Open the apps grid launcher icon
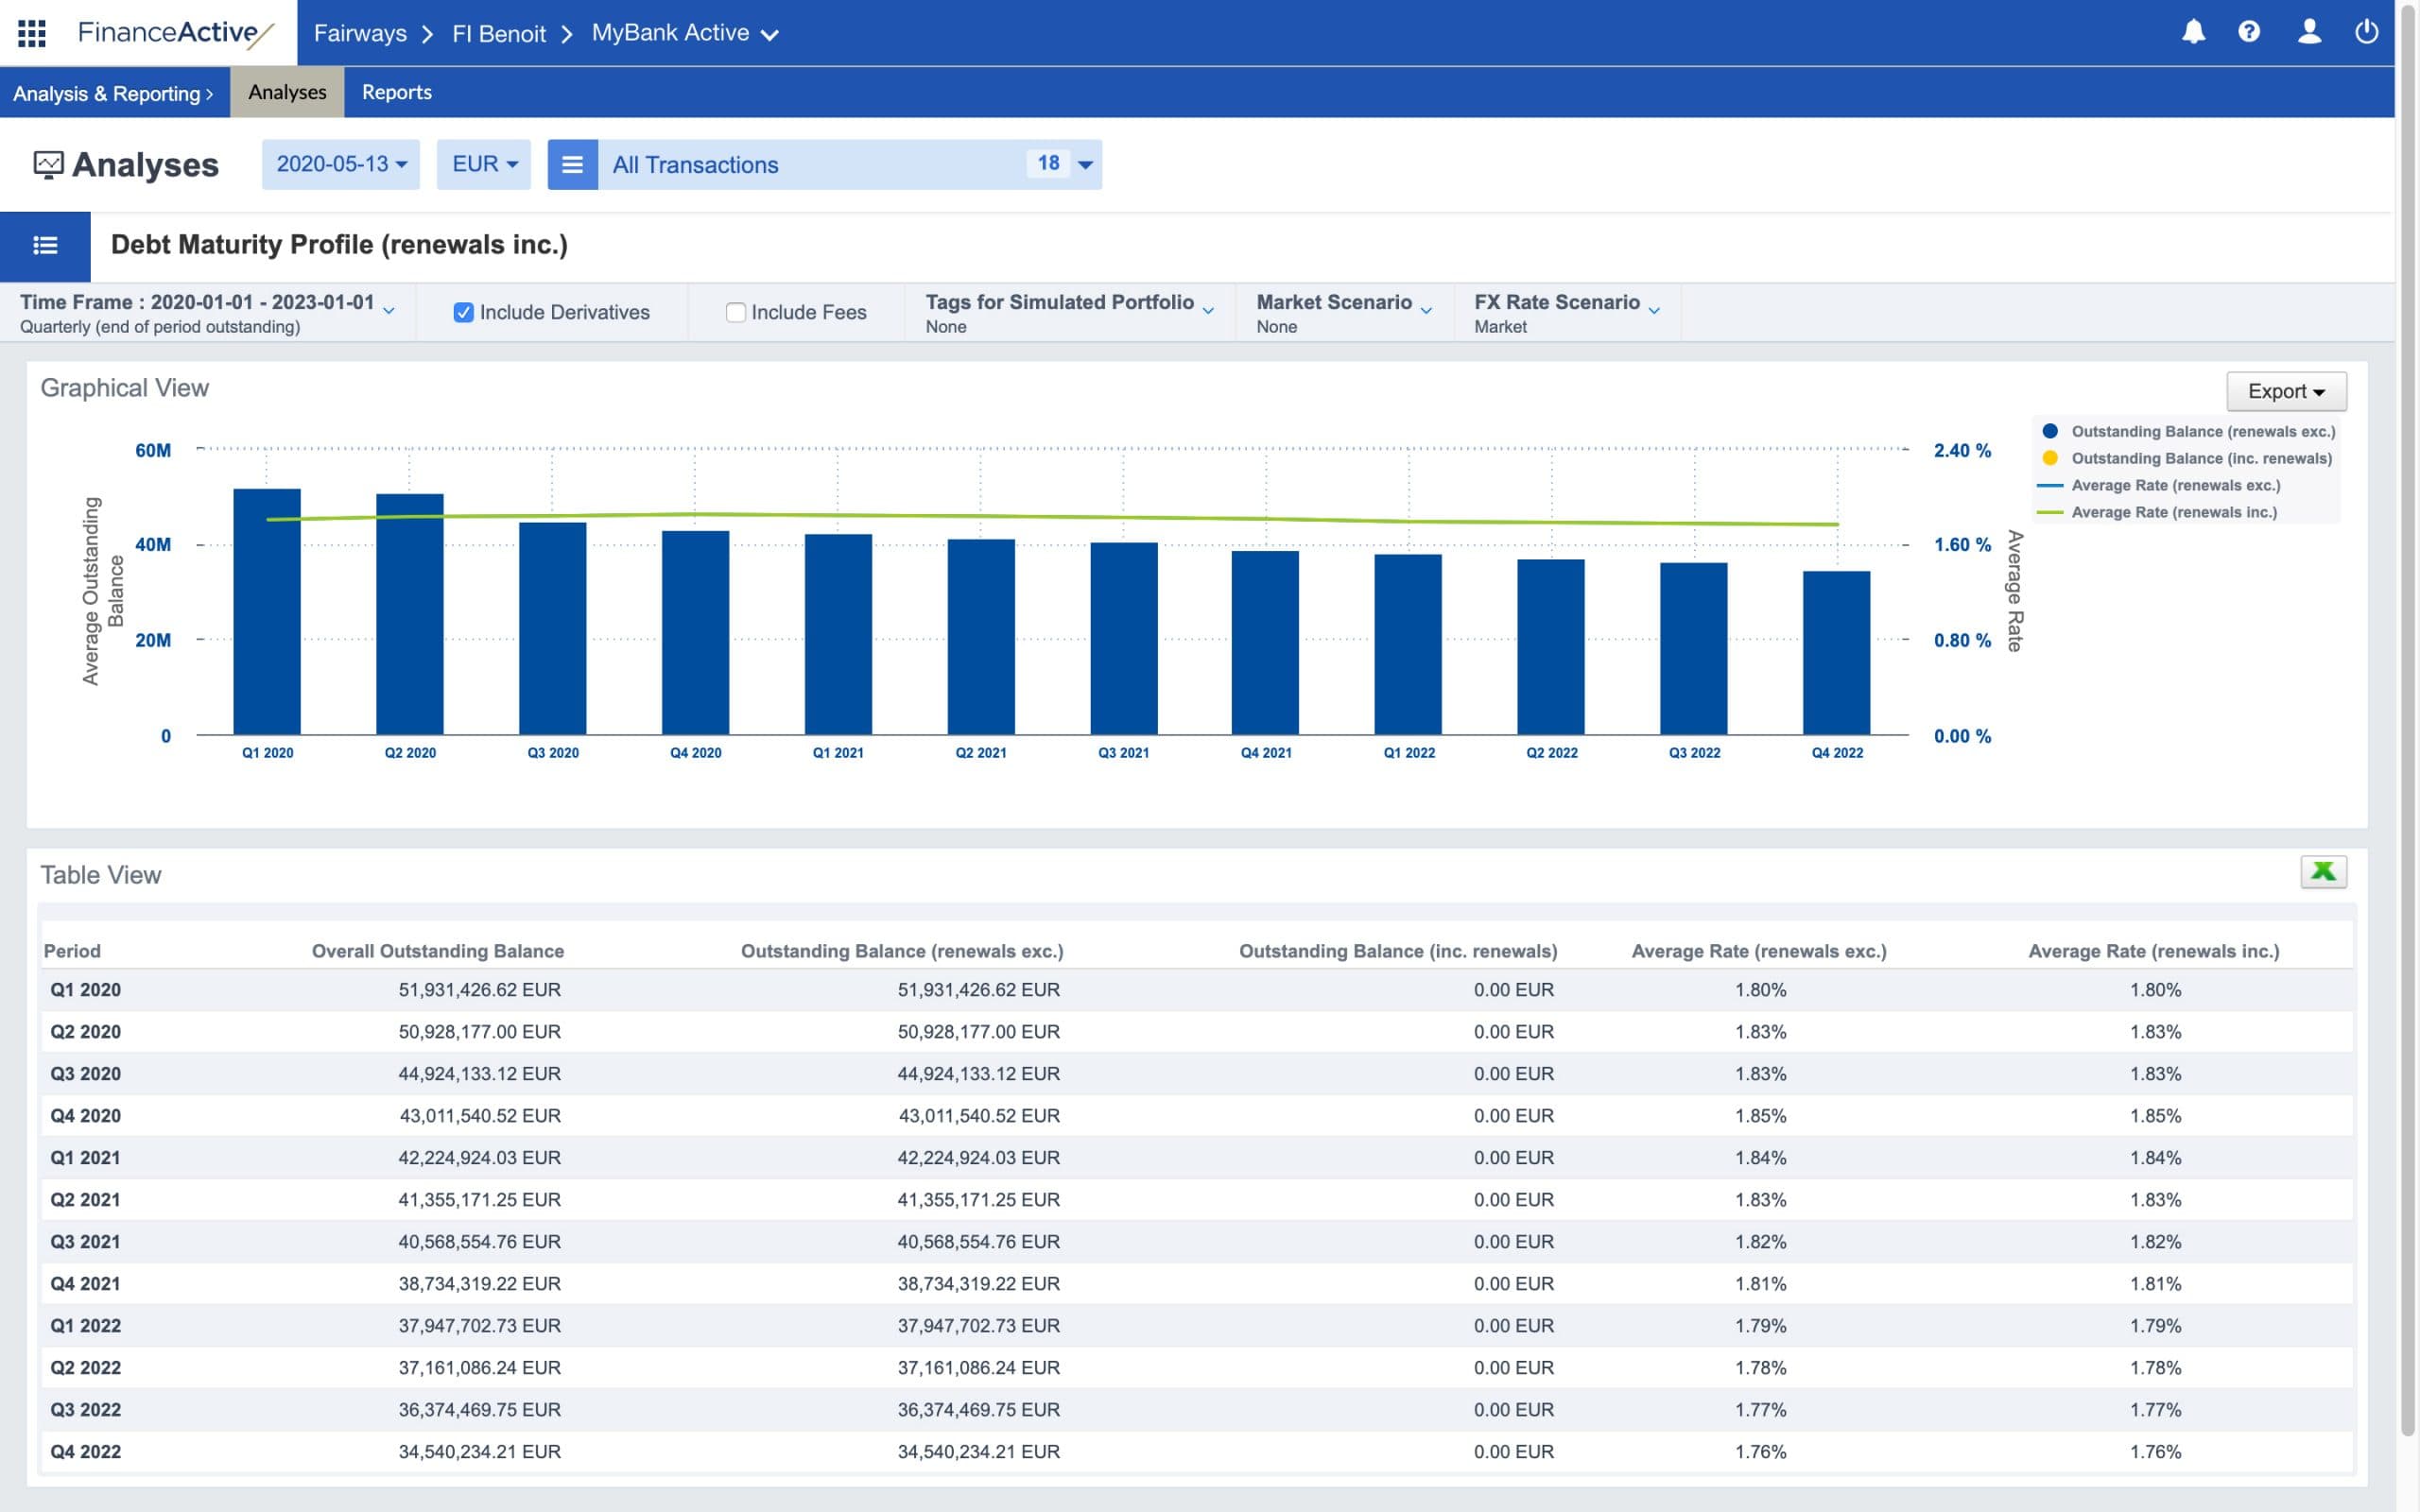Viewport: 2420px width, 1512px height. coord(32,33)
